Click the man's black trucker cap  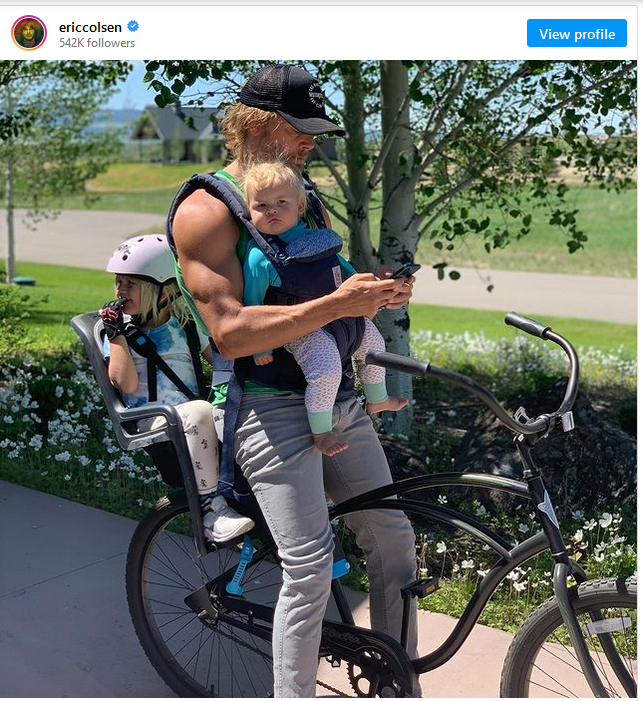[291, 99]
